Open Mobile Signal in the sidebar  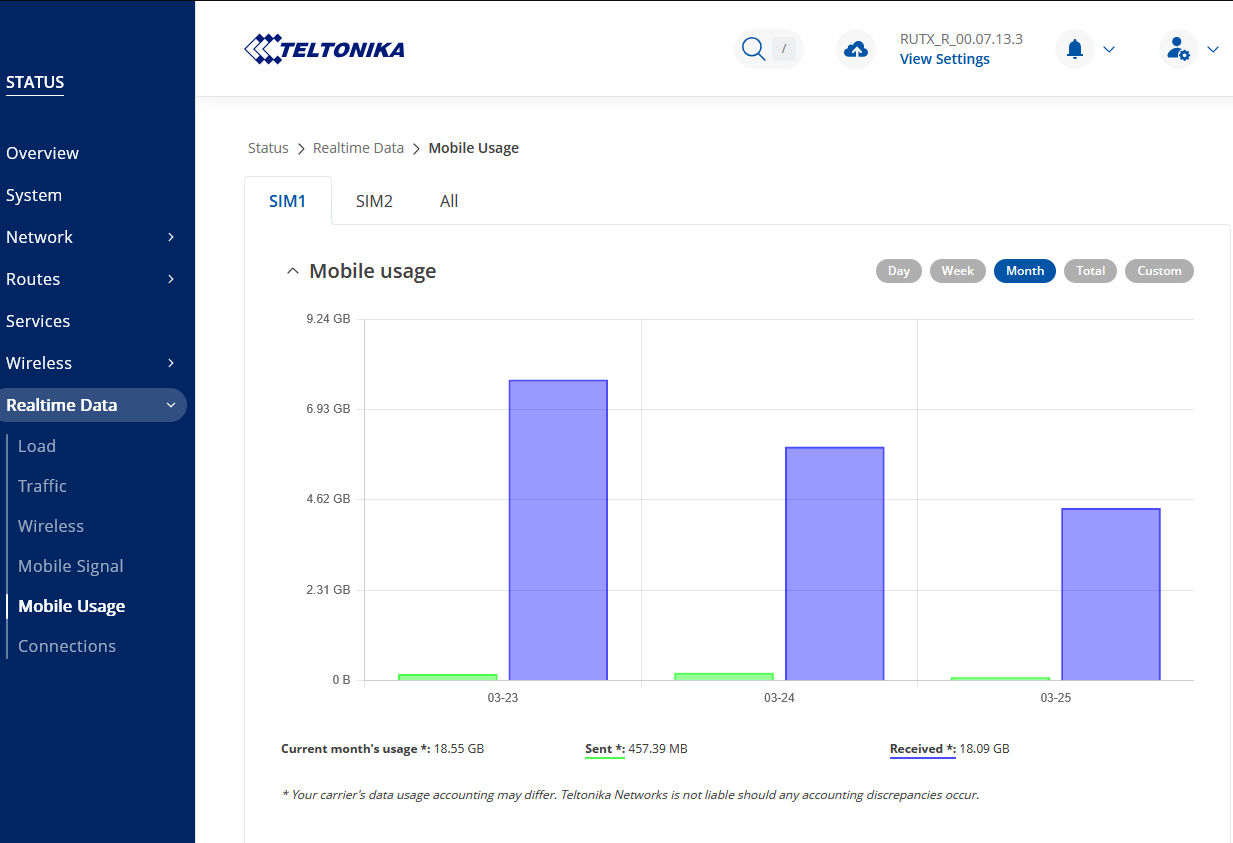pos(71,566)
